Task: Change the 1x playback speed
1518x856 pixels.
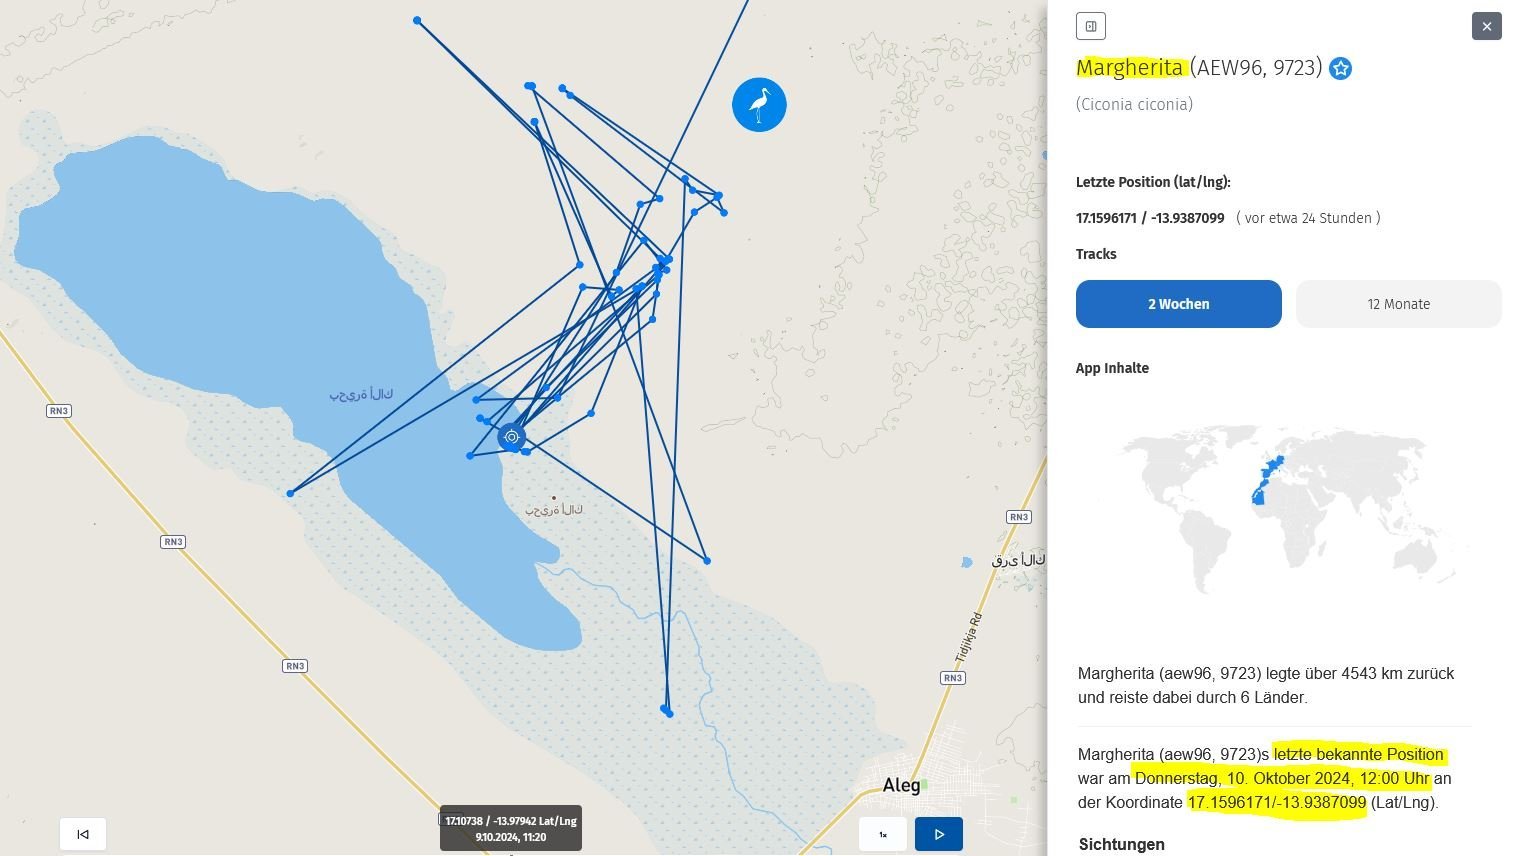Action: (883, 834)
